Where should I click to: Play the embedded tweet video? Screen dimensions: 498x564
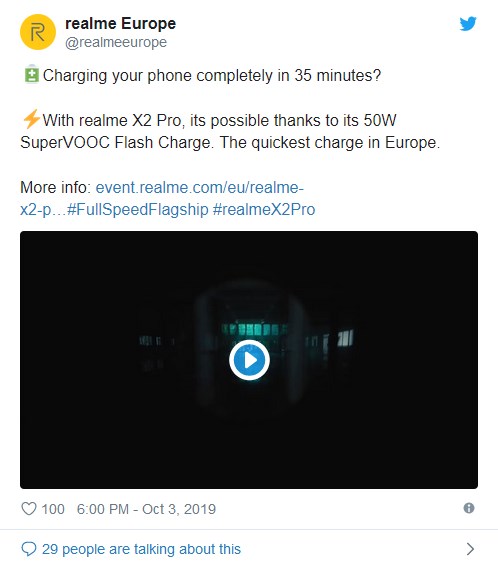click(x=249, y=360)
